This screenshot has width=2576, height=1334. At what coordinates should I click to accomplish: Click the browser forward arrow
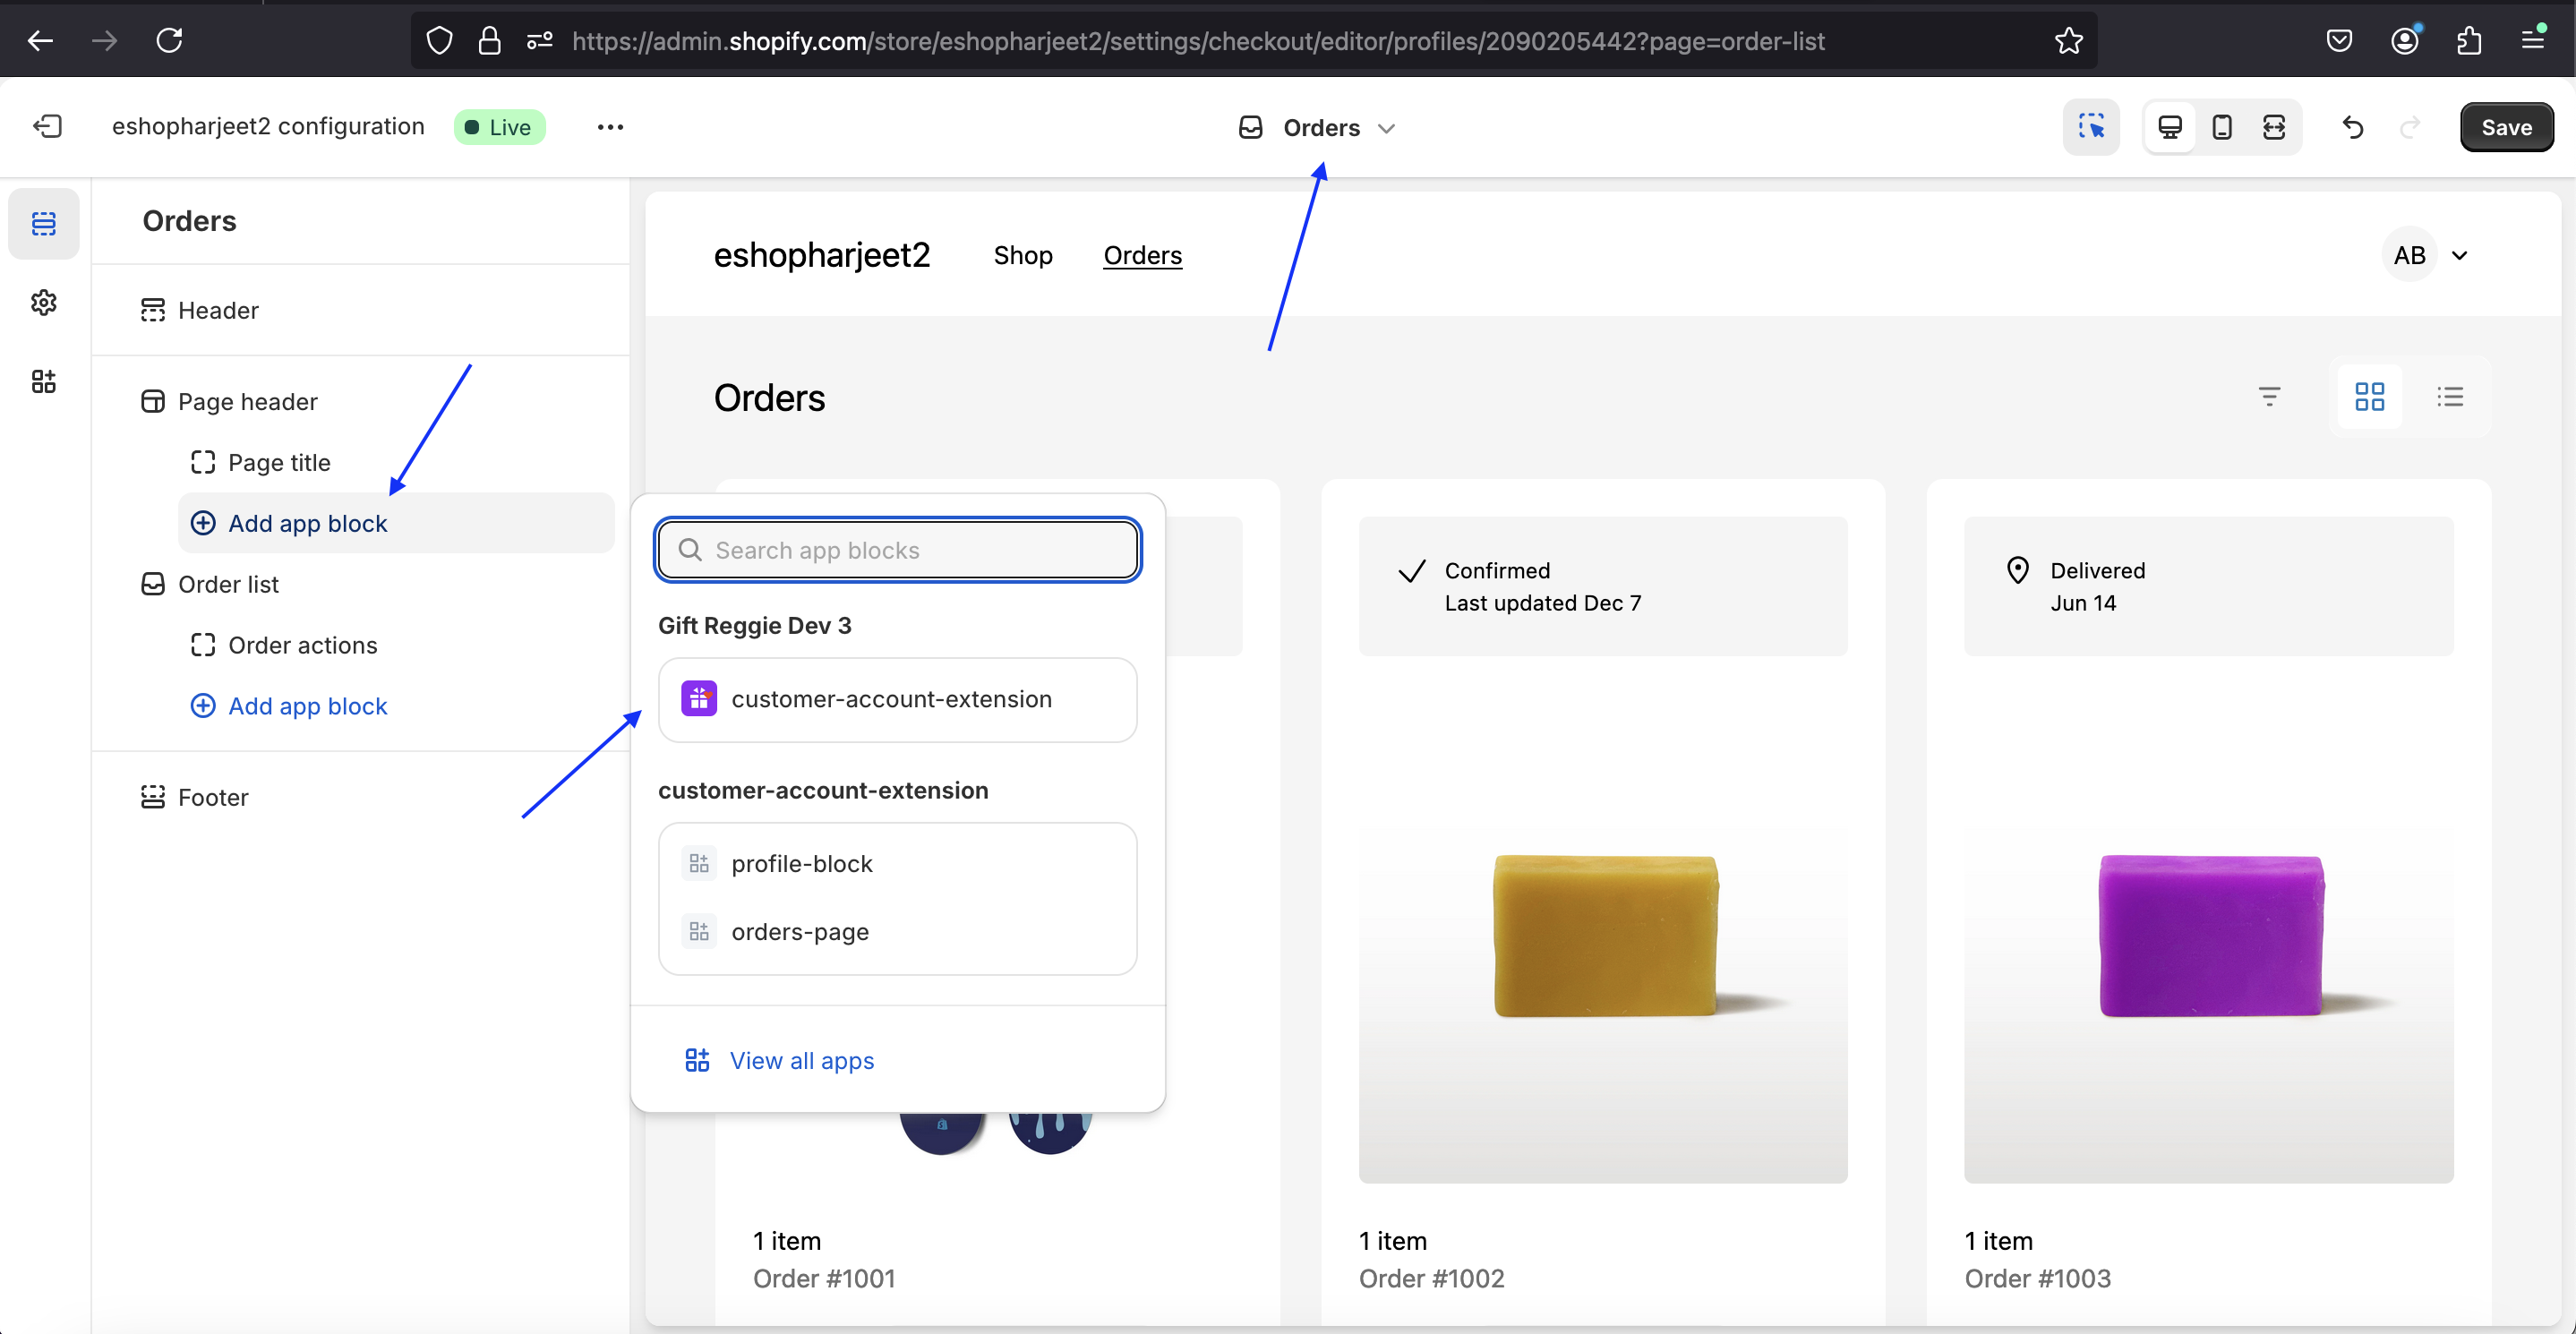tap(104, 41)
